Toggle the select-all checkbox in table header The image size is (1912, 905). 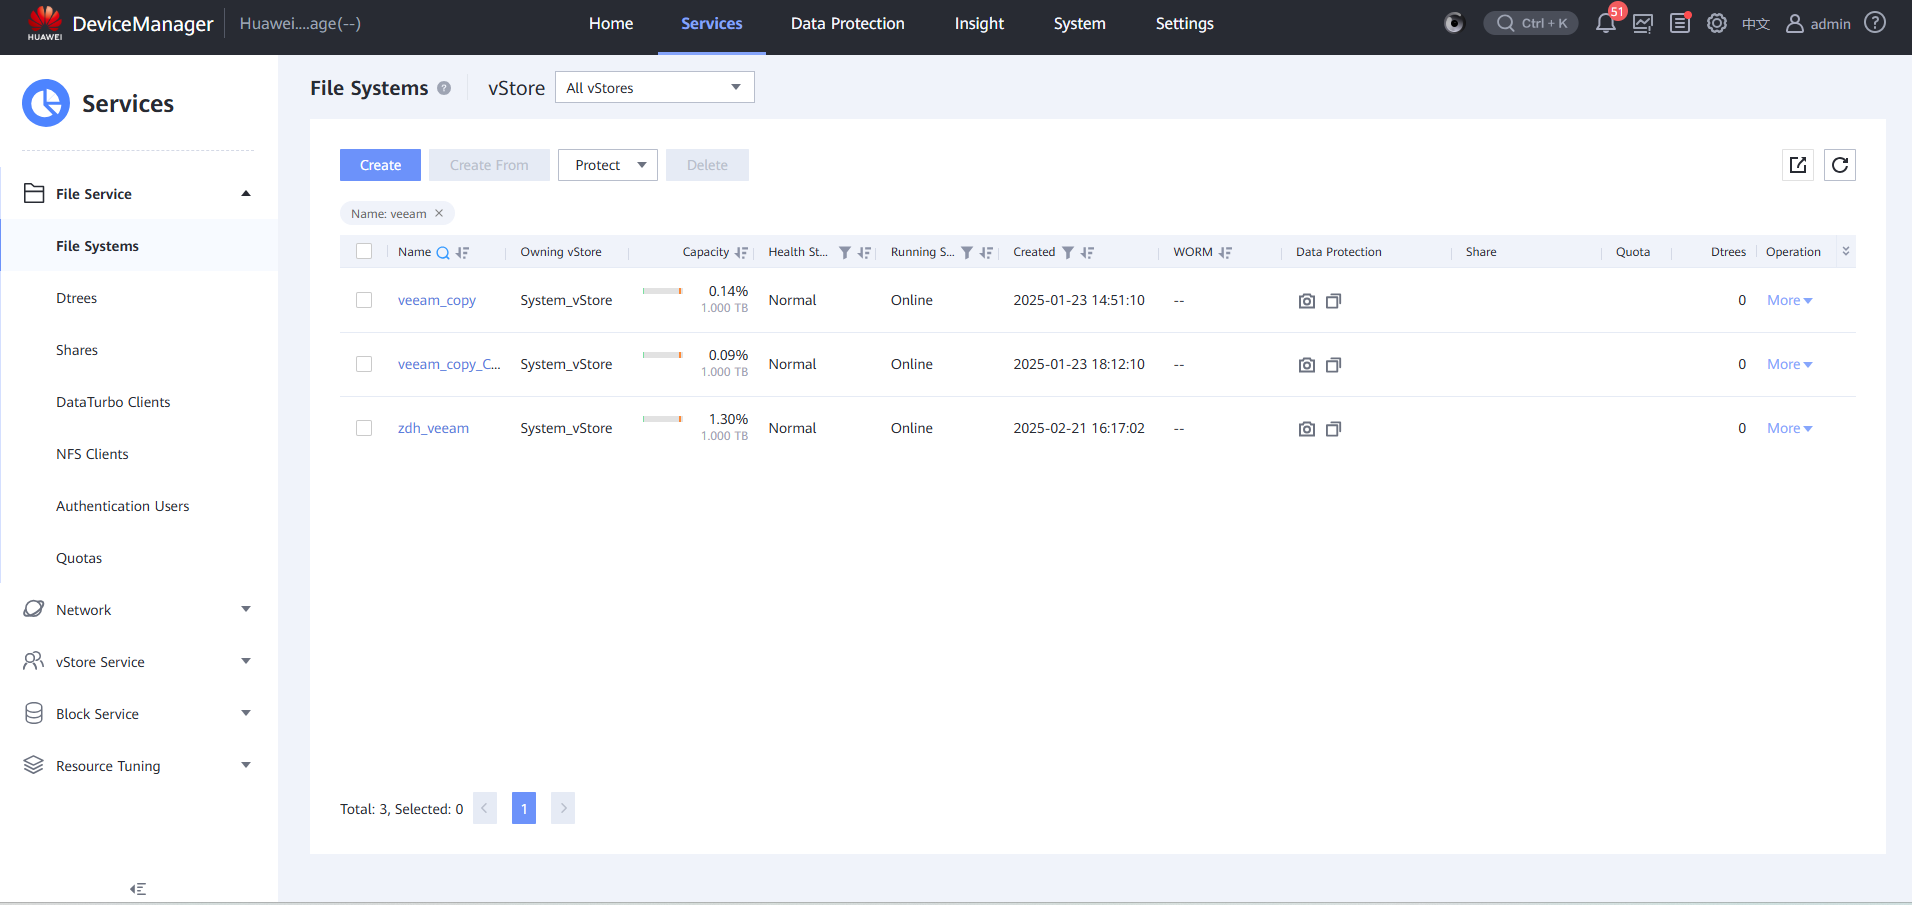click(364, 252)
